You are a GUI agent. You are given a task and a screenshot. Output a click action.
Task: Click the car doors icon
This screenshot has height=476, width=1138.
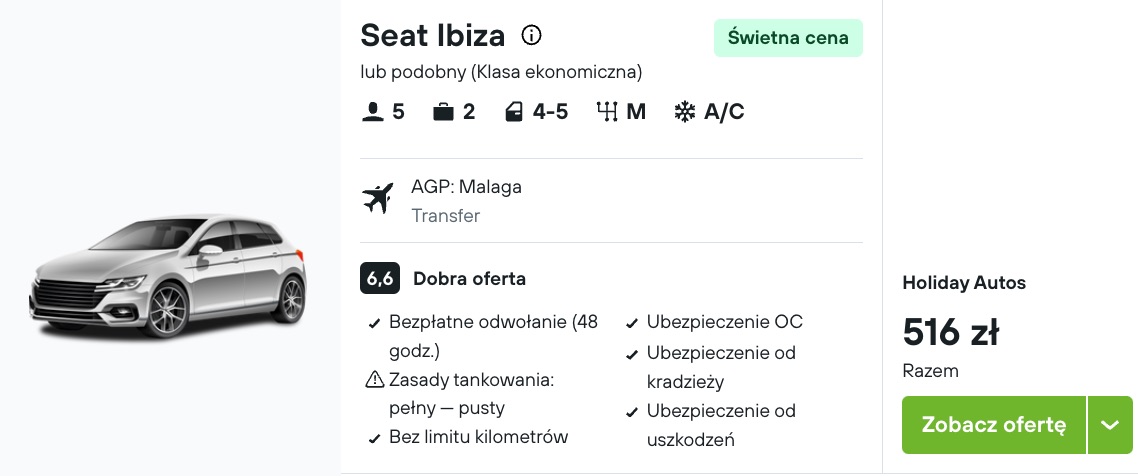(514, 112)
